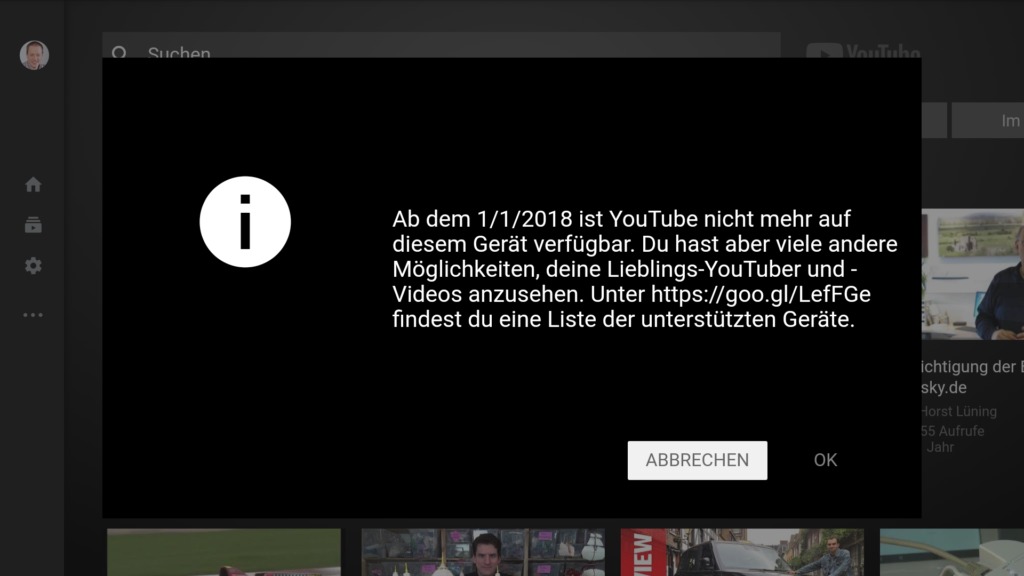Open settings with the gear icon

pyautogui.click(x=33, y=266)
